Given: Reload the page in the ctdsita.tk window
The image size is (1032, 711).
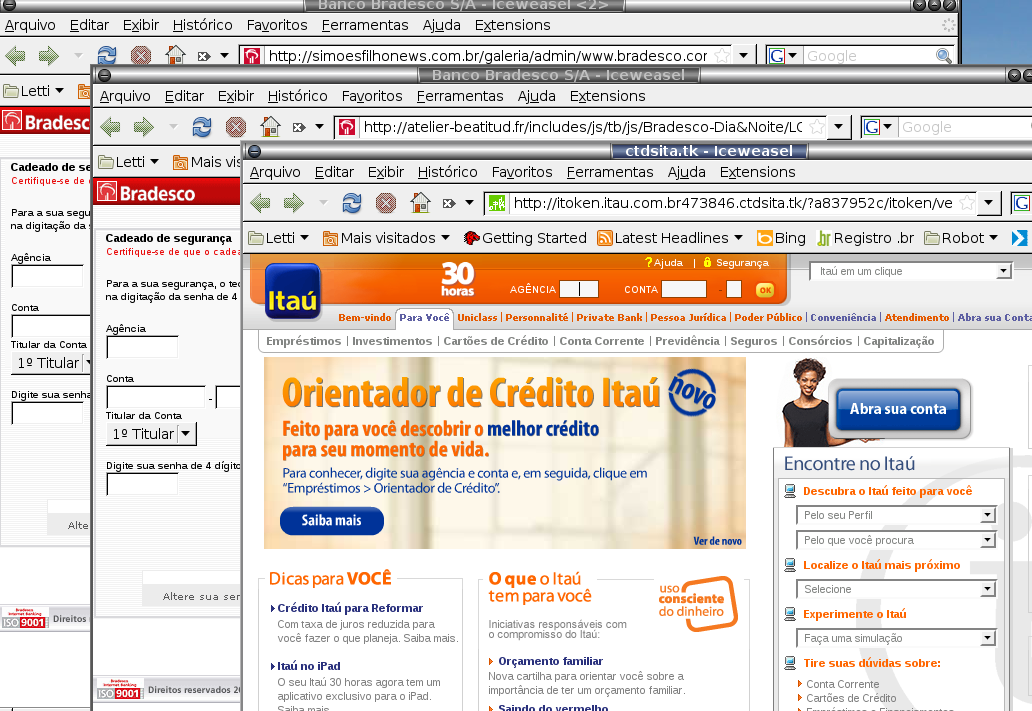Looking at the screenshot, I should (x=352, y=203).
